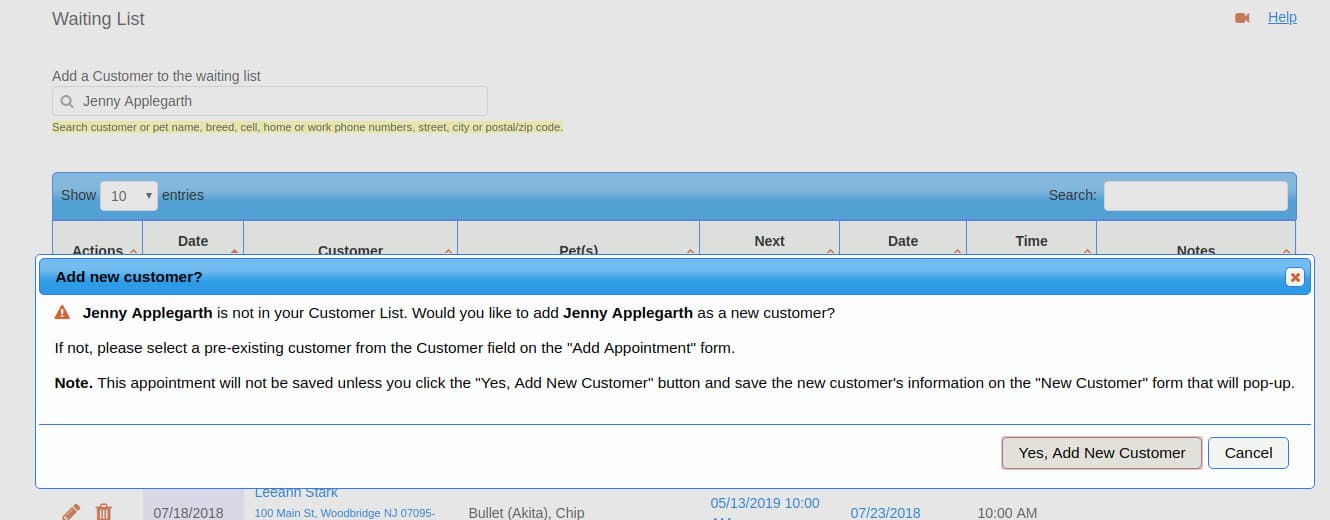Close the Add new customer dialog with X
Viewport: 1330px width, 520px height.
[1295, 277]
